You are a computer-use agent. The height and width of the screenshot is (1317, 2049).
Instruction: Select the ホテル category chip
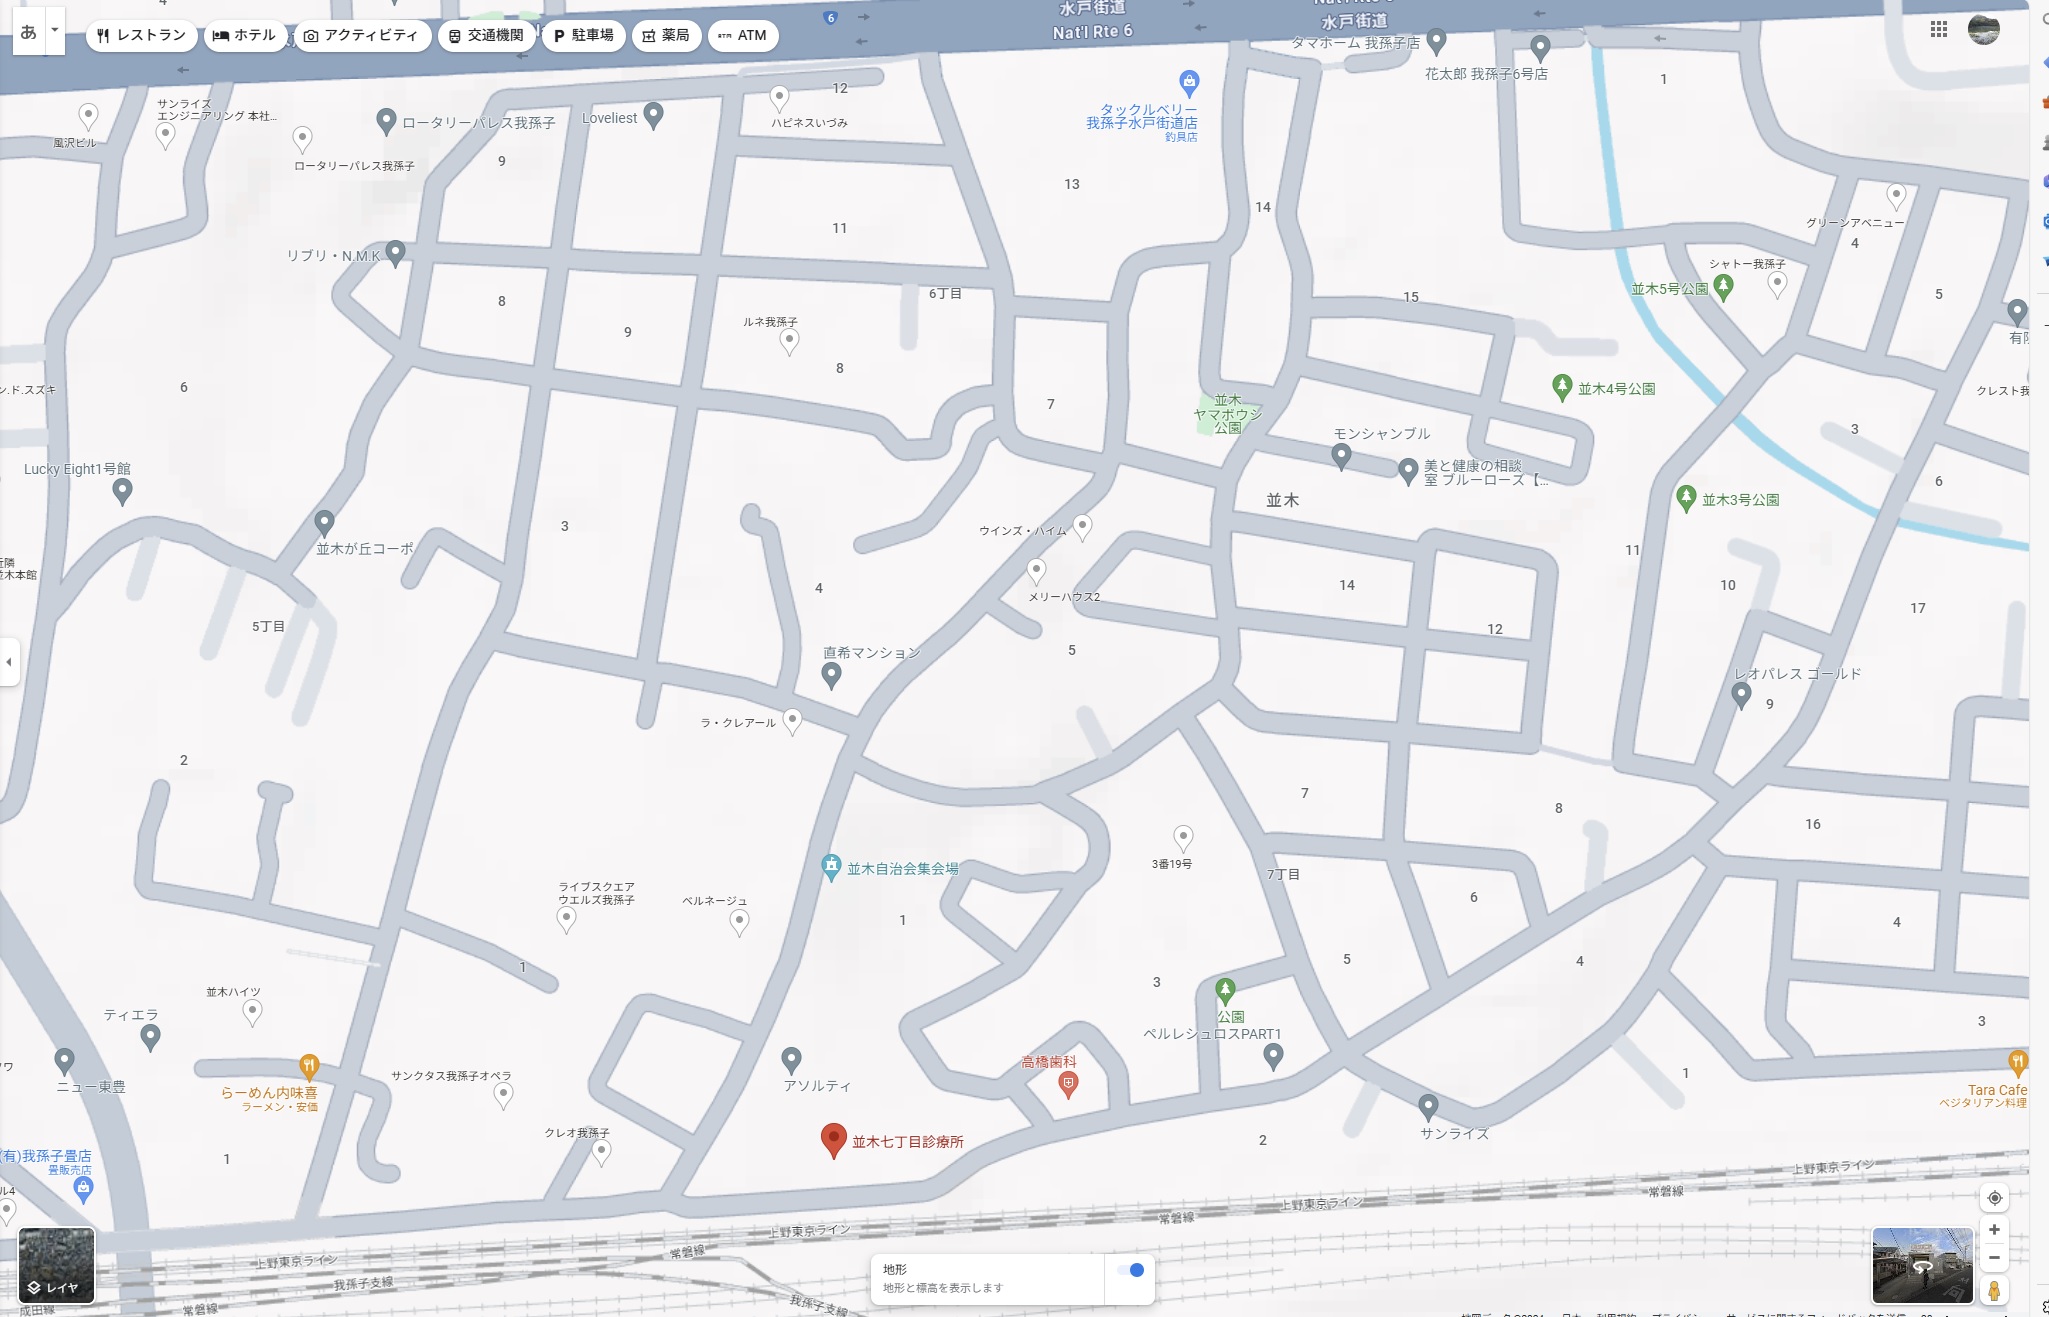(x=244, y=35)
